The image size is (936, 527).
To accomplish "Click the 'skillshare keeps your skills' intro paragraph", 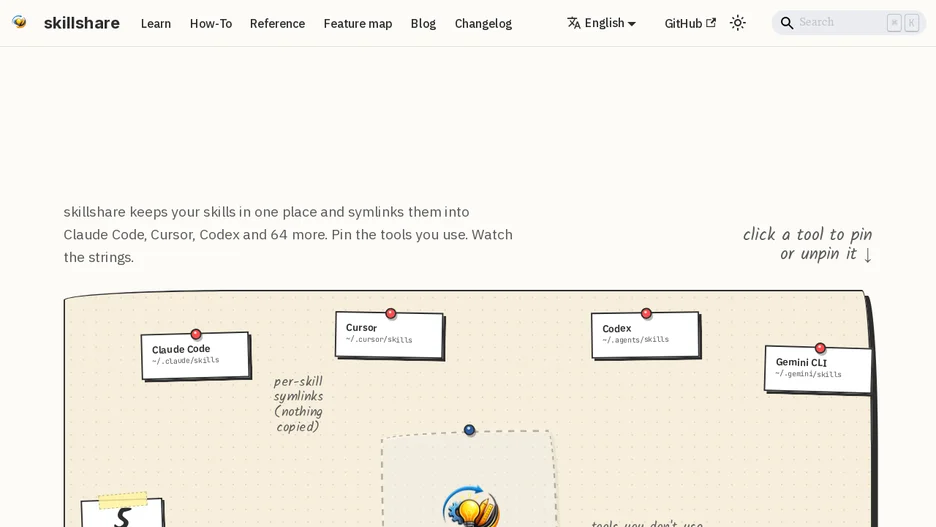I will pyautogui.click(x=288, y=235).
